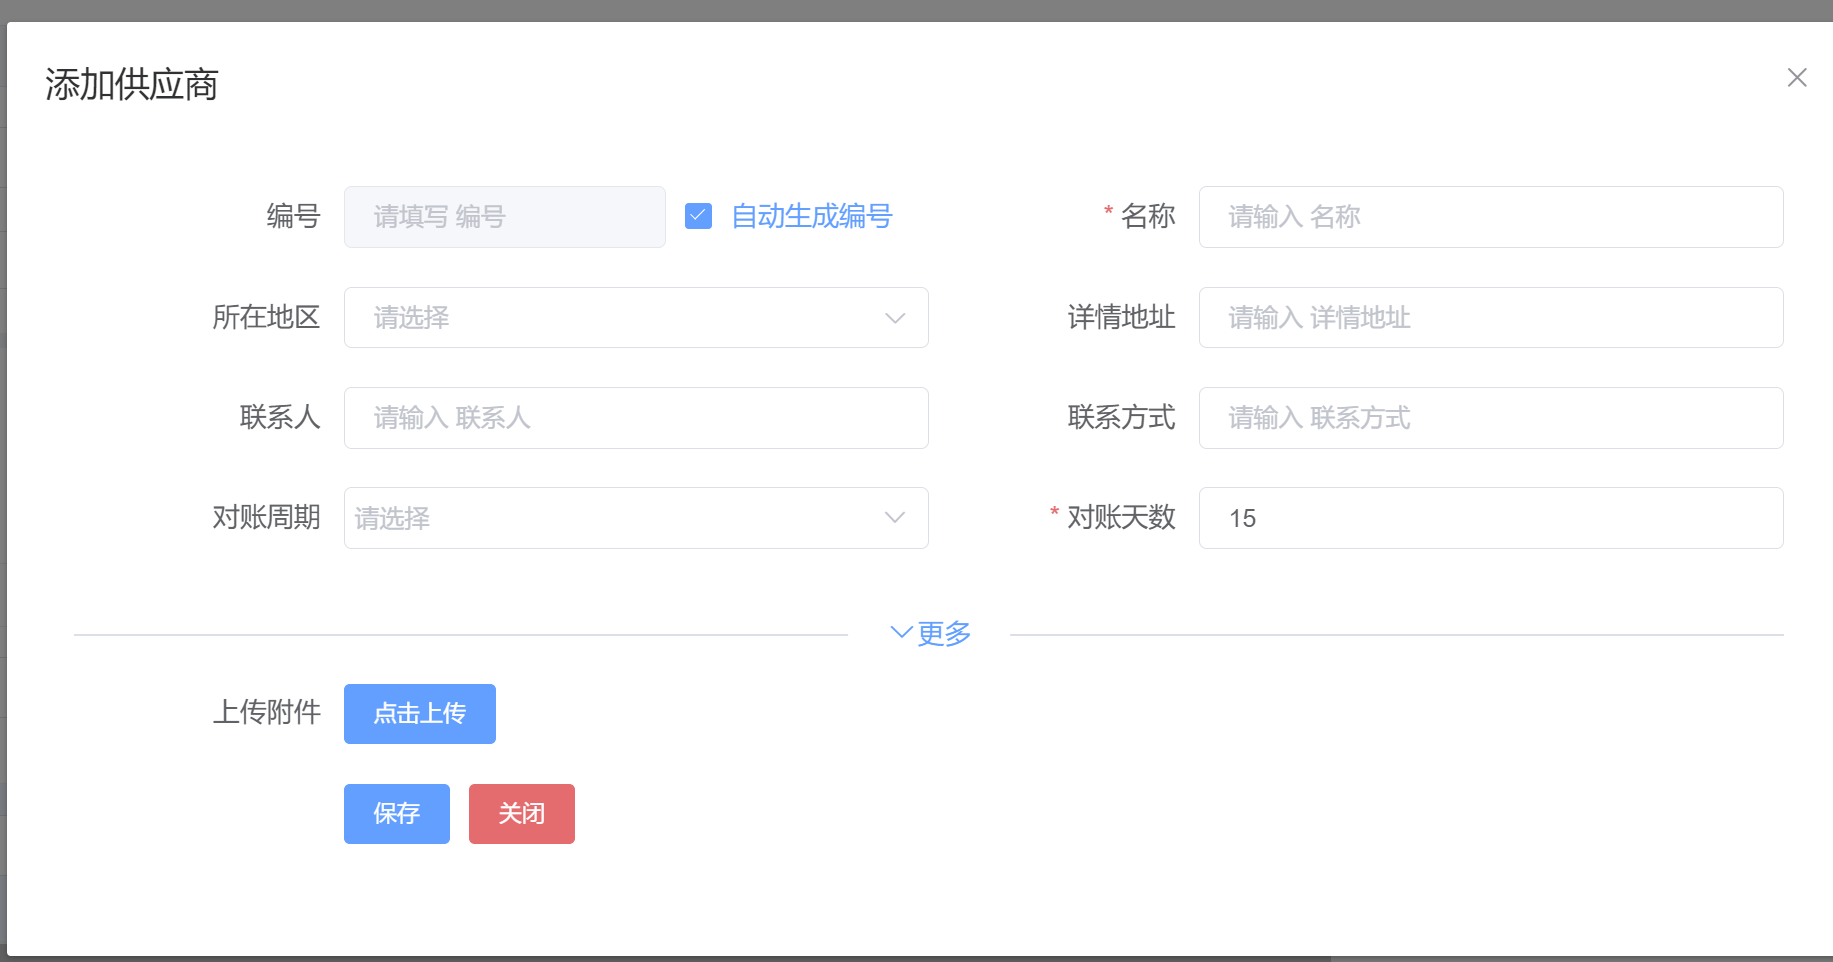Focus the 名称 input field
The width and height of the screenshot is (1833, 962).
(x=1491, y=217)
